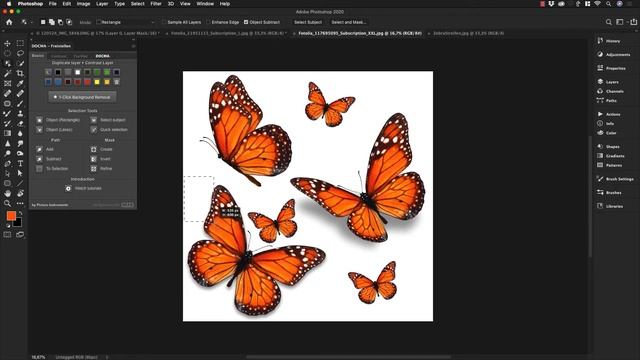Click the Quick selection icon in DOCMA panel
640x360 pixels.
point(94,129)
